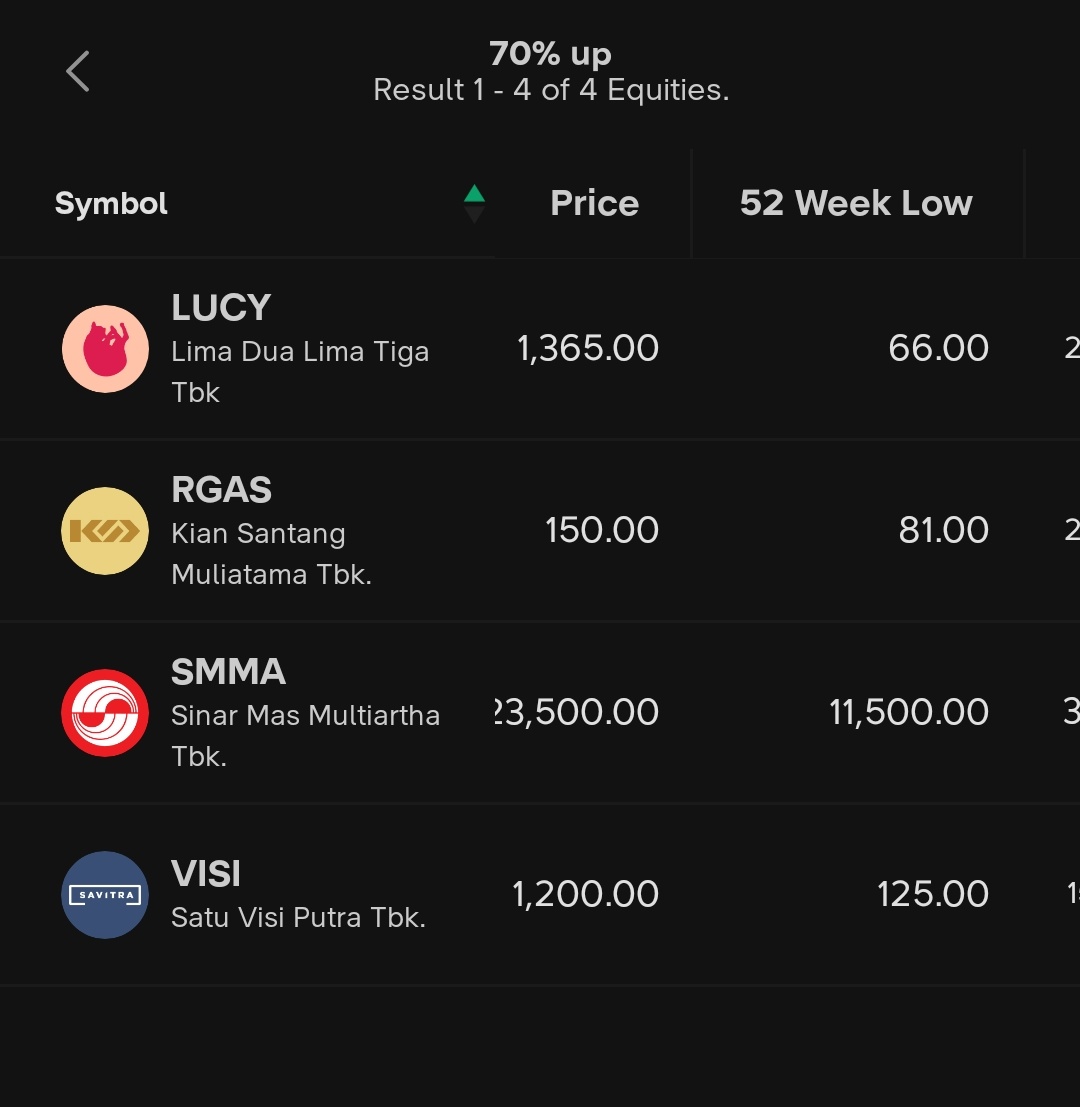Go back using the left chevron arrow
Image resolution: width=1080 pixels, height=1107 pixels.
point(78,71)
